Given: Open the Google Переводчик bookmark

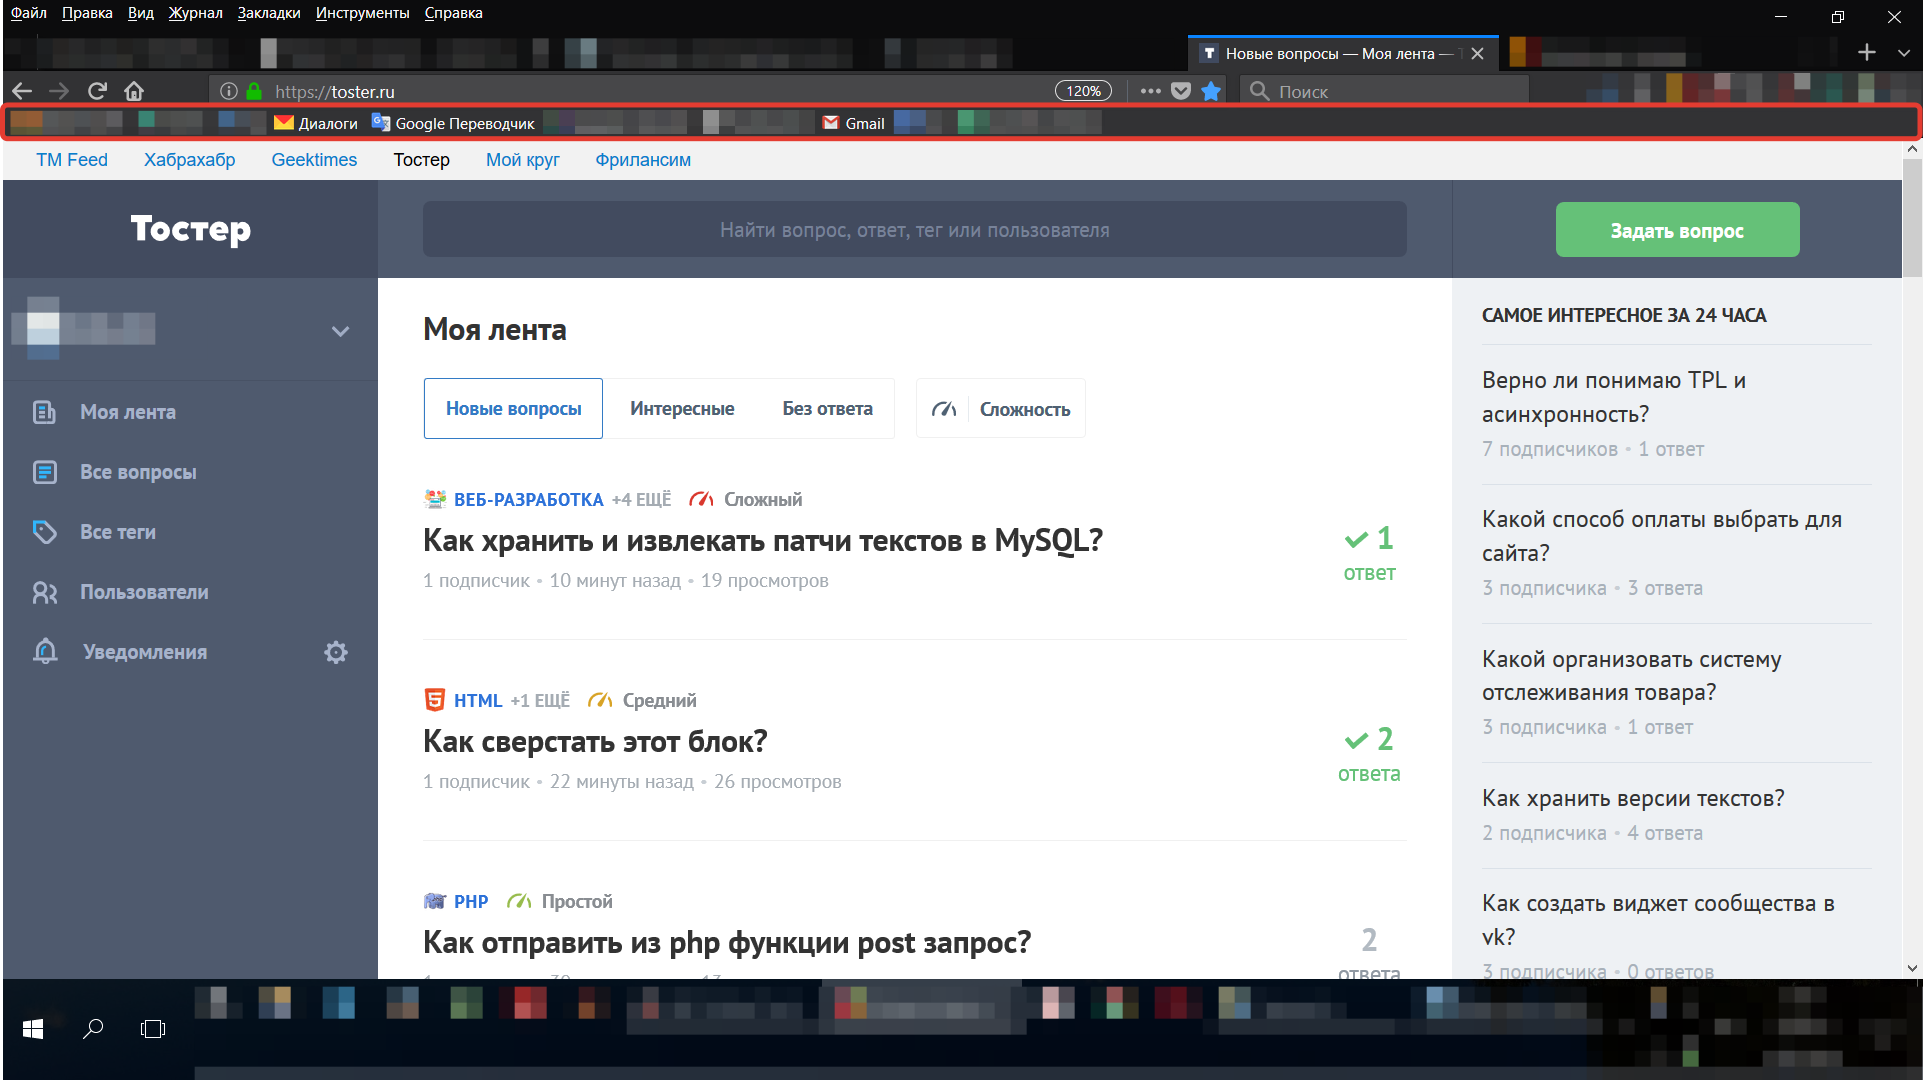Looking at the screenshot, I should pos(453,123).
